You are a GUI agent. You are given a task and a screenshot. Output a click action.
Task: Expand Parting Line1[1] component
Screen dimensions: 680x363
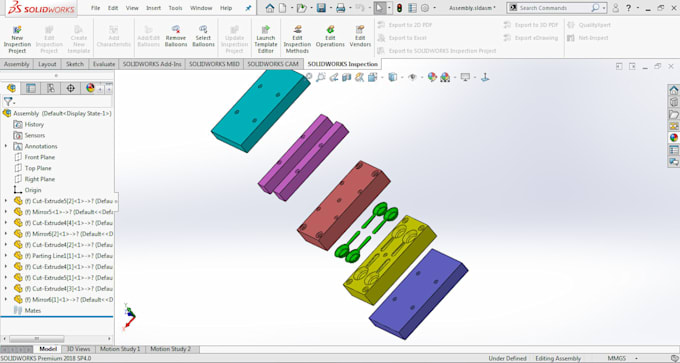click(x=6, y=255)
